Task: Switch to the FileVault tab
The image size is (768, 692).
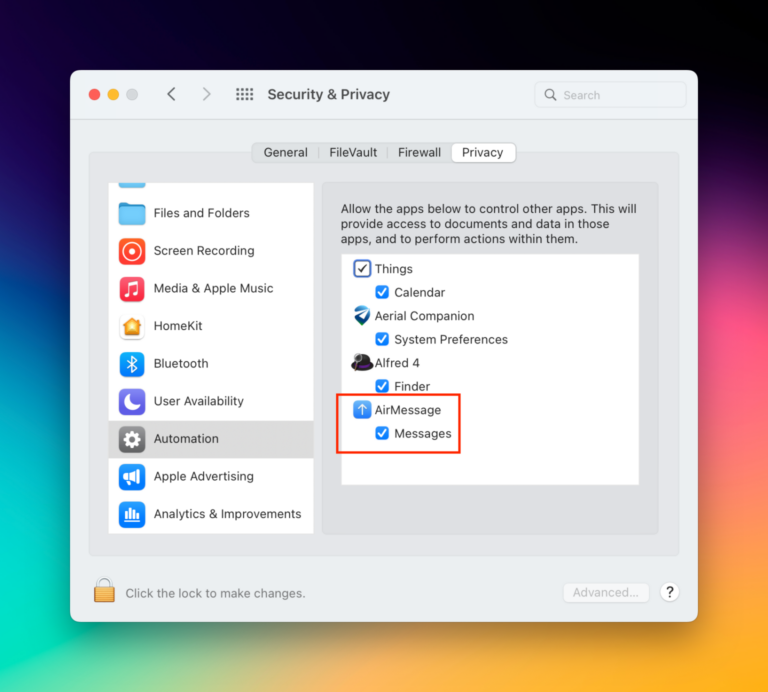Action: coord(353,153)
